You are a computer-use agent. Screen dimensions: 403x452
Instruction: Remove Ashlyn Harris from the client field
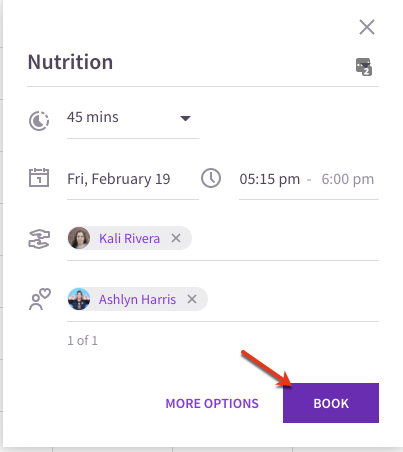192,299
